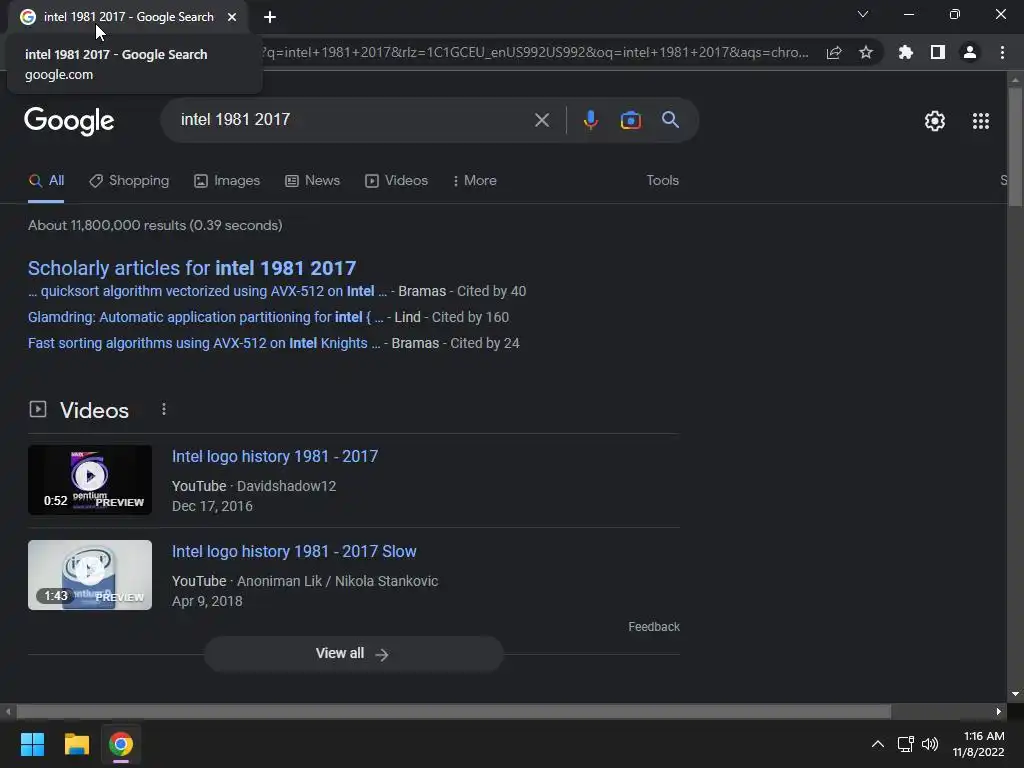1024x768 pixels.
Task: Open Chrome three-dot menu
Action: 1002,52
